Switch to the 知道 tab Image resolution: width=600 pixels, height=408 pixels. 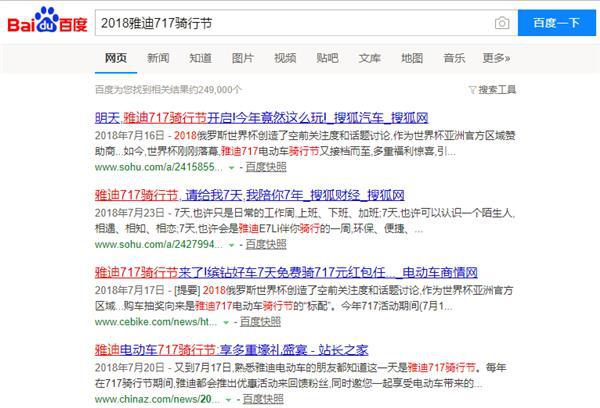pos(200,58)
